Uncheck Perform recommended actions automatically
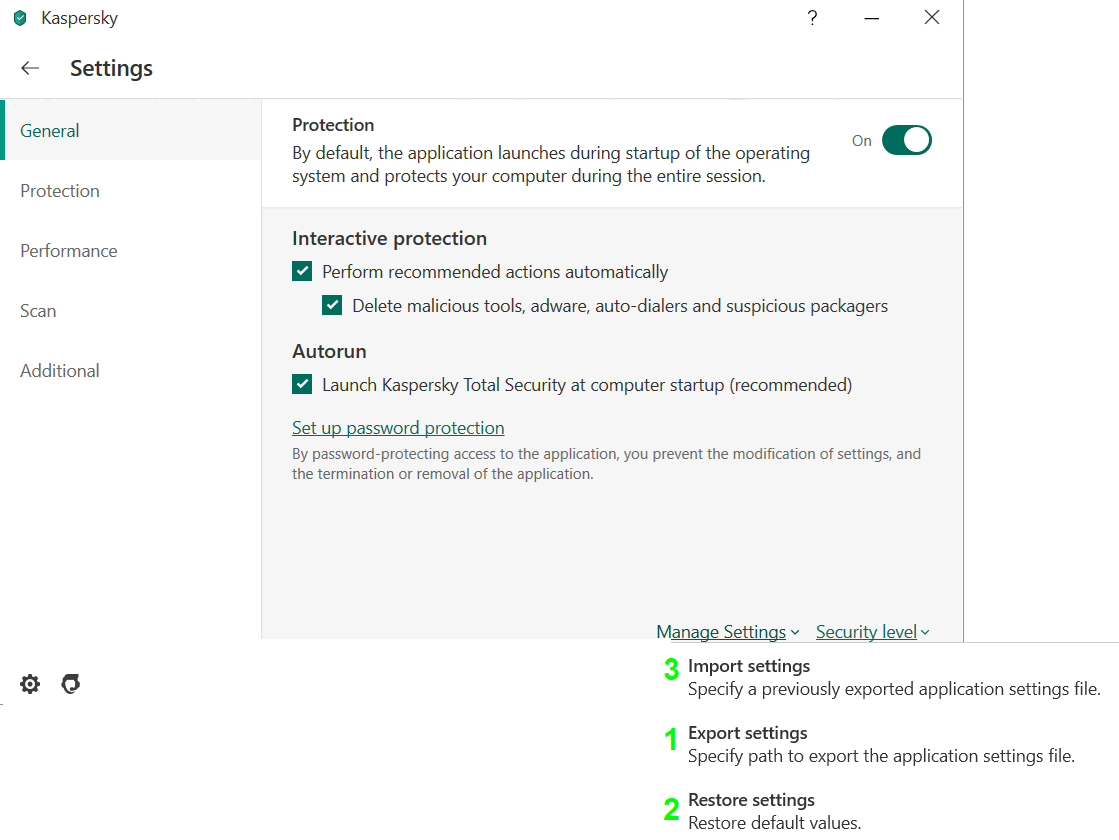Image resolution: width=1119 pixels, height=840 pixels. tap(302, 271)
